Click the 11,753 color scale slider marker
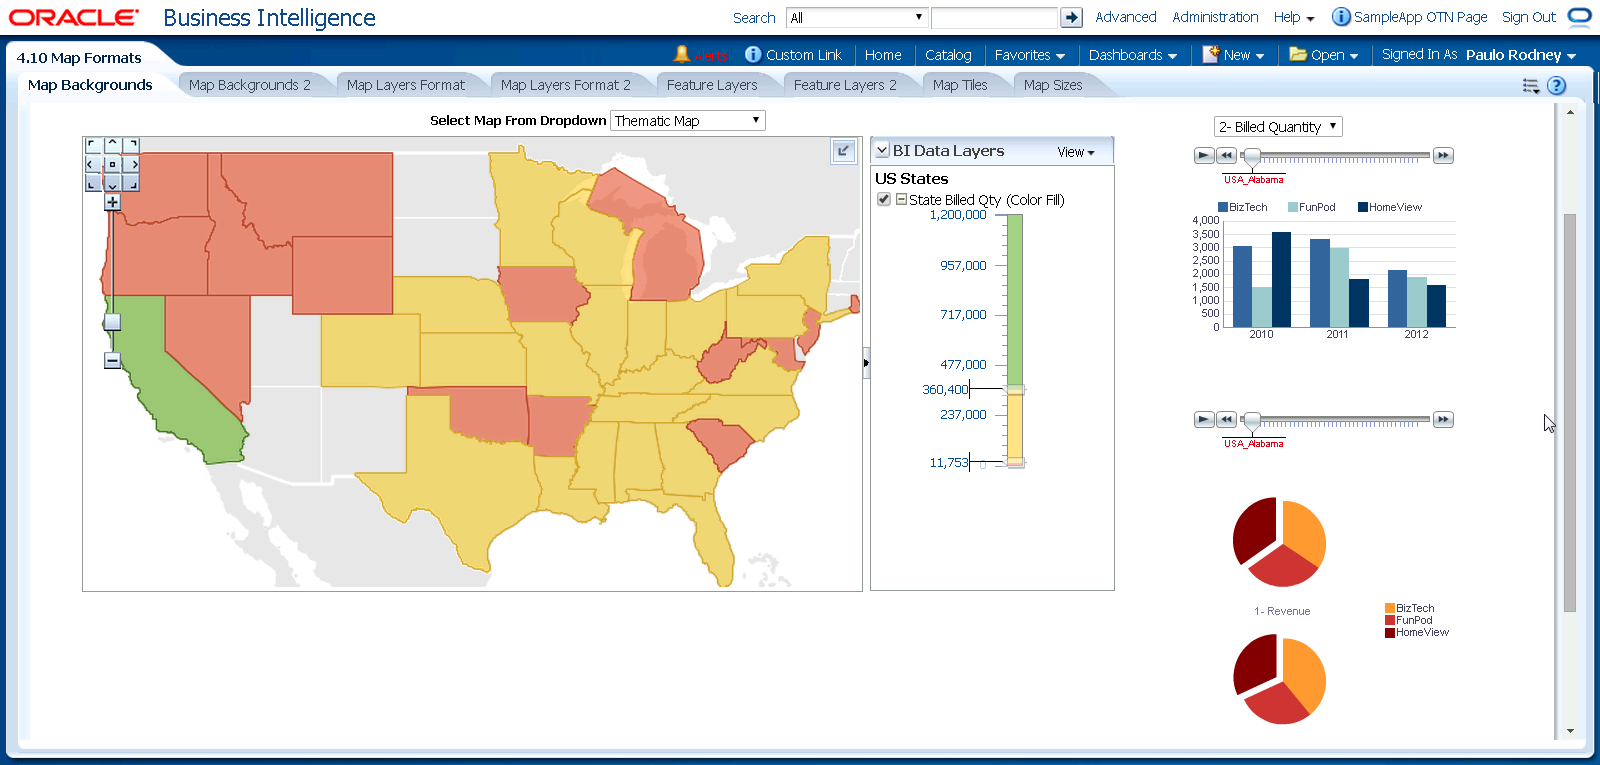Viewport: 1600px width, 765px height. tap(1014, 462)
